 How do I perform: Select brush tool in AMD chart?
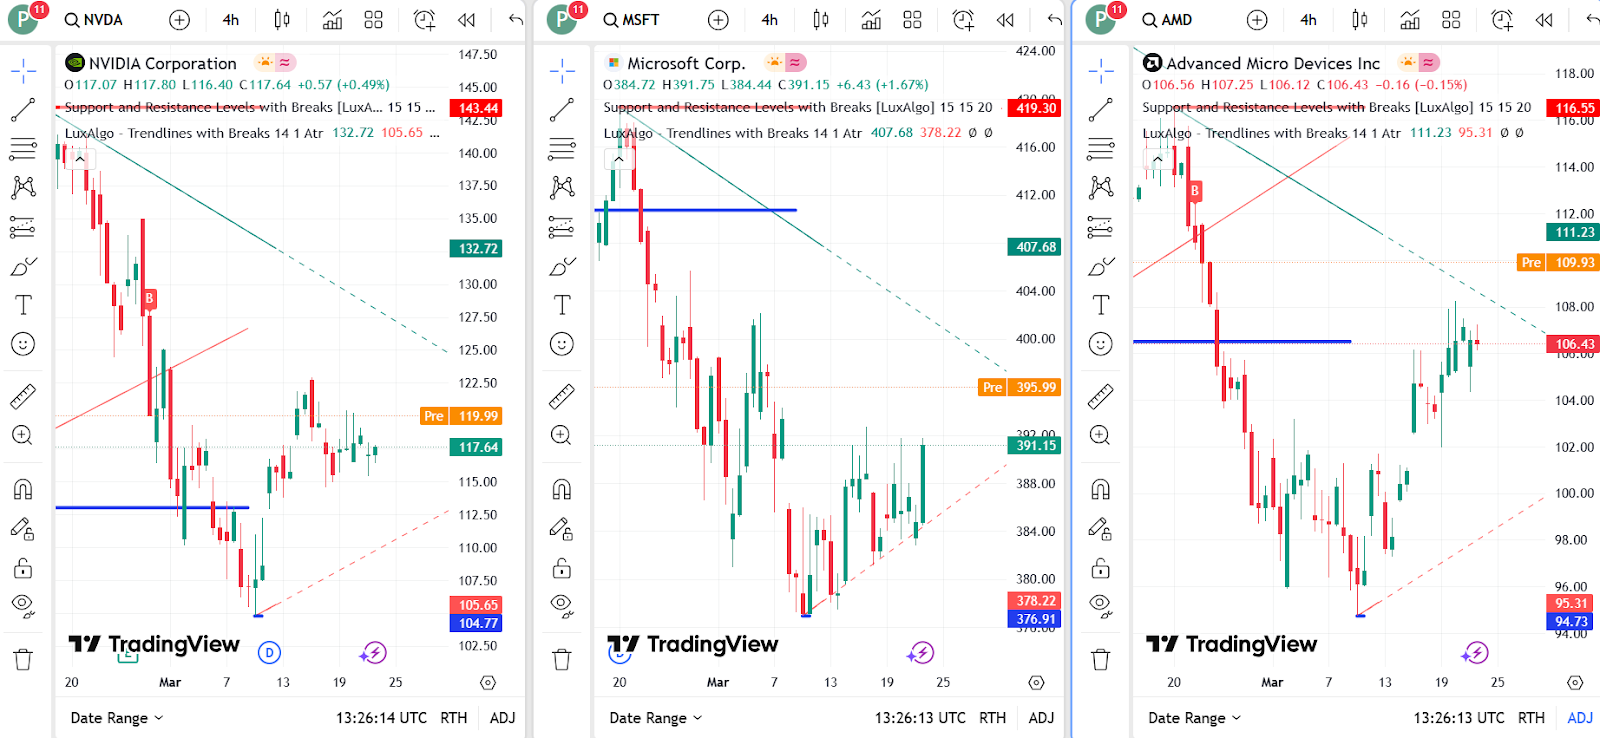[x=1100, y=266]
